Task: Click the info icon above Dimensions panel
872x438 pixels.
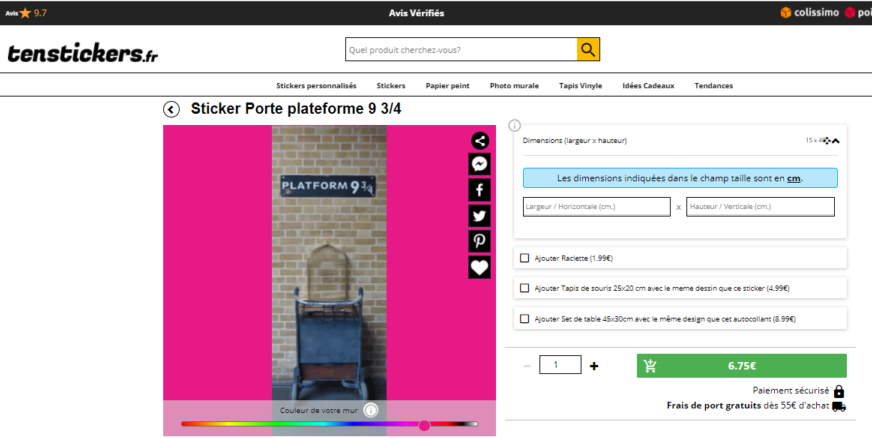Action: pos(514,126)
